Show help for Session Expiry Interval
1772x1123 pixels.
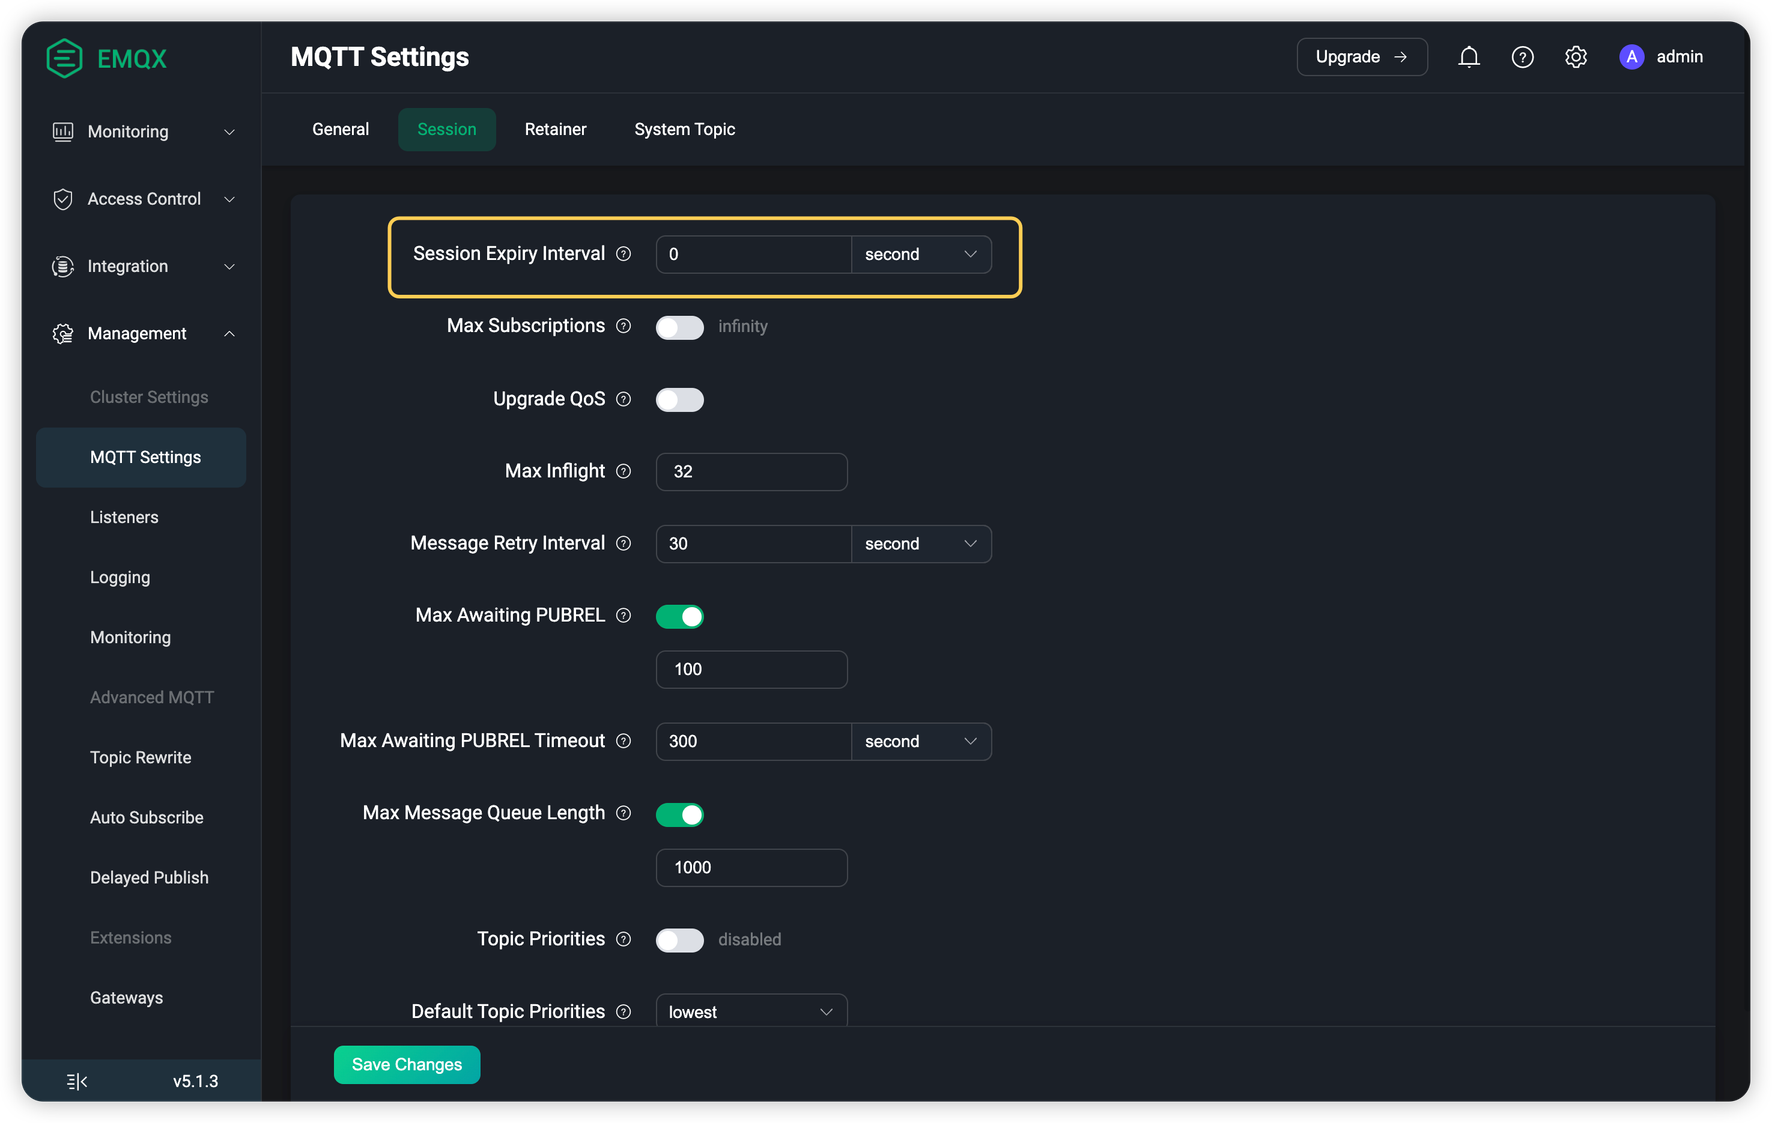pos(623,254)
